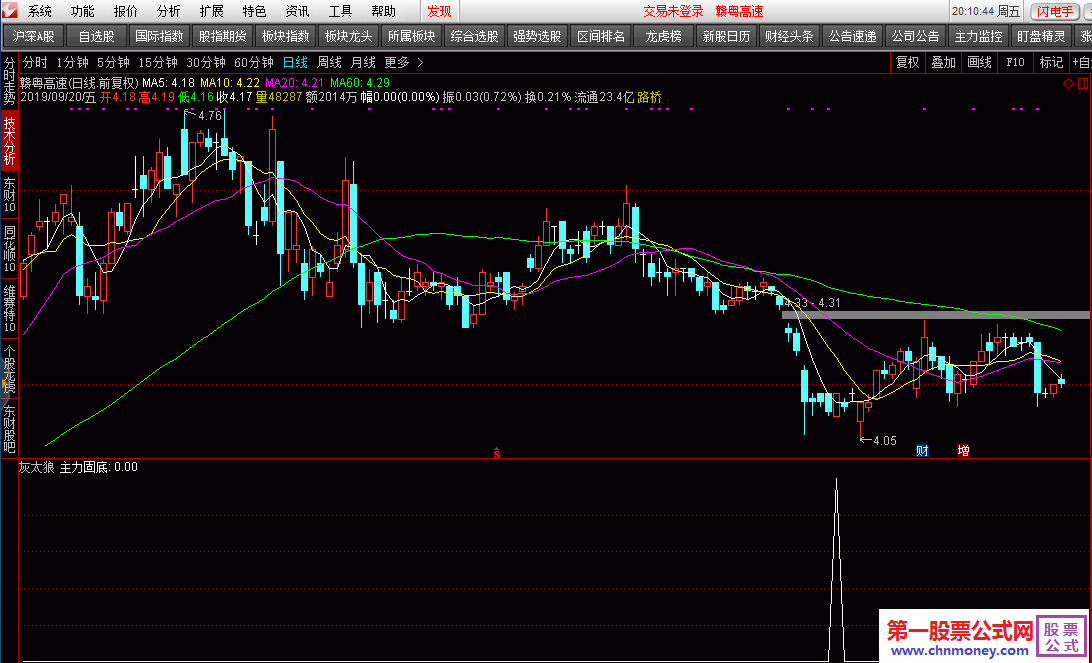
Task: Open the 所属板块 toolbar button
Action: tap(411, 36)
